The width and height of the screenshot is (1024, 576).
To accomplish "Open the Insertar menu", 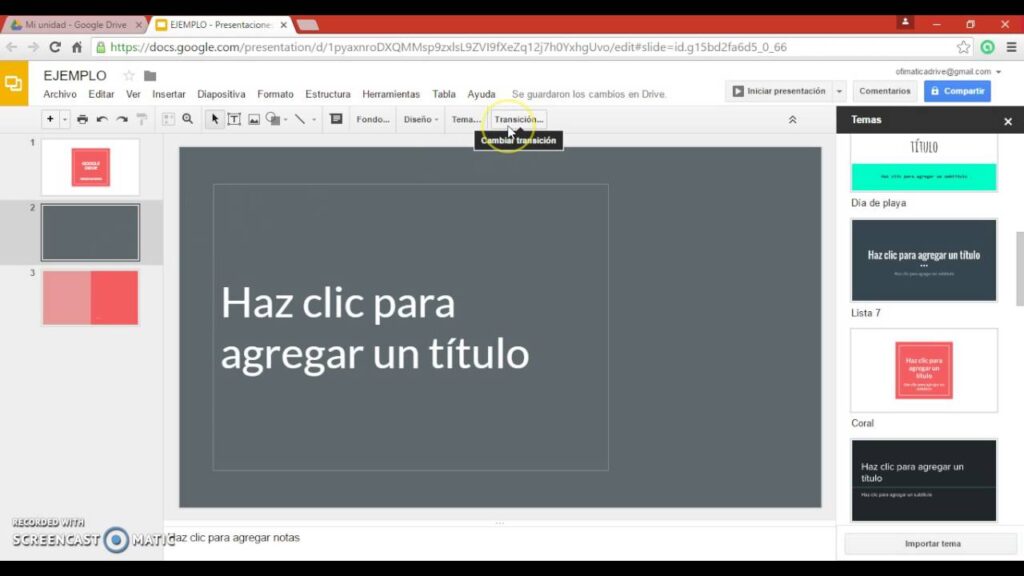I will [168, 93].
